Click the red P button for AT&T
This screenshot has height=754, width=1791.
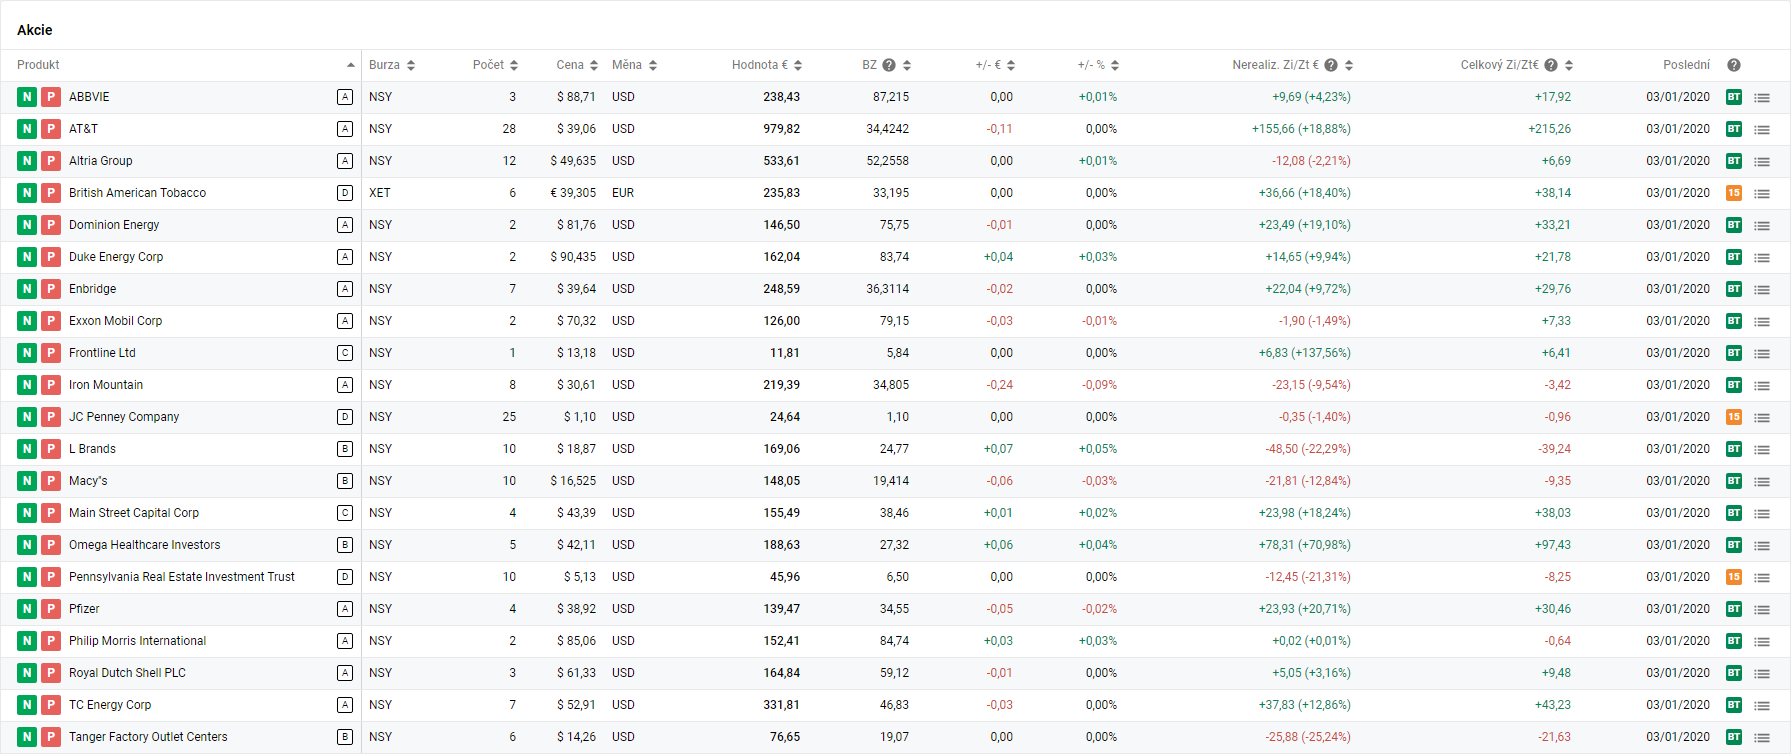[51, 129]
